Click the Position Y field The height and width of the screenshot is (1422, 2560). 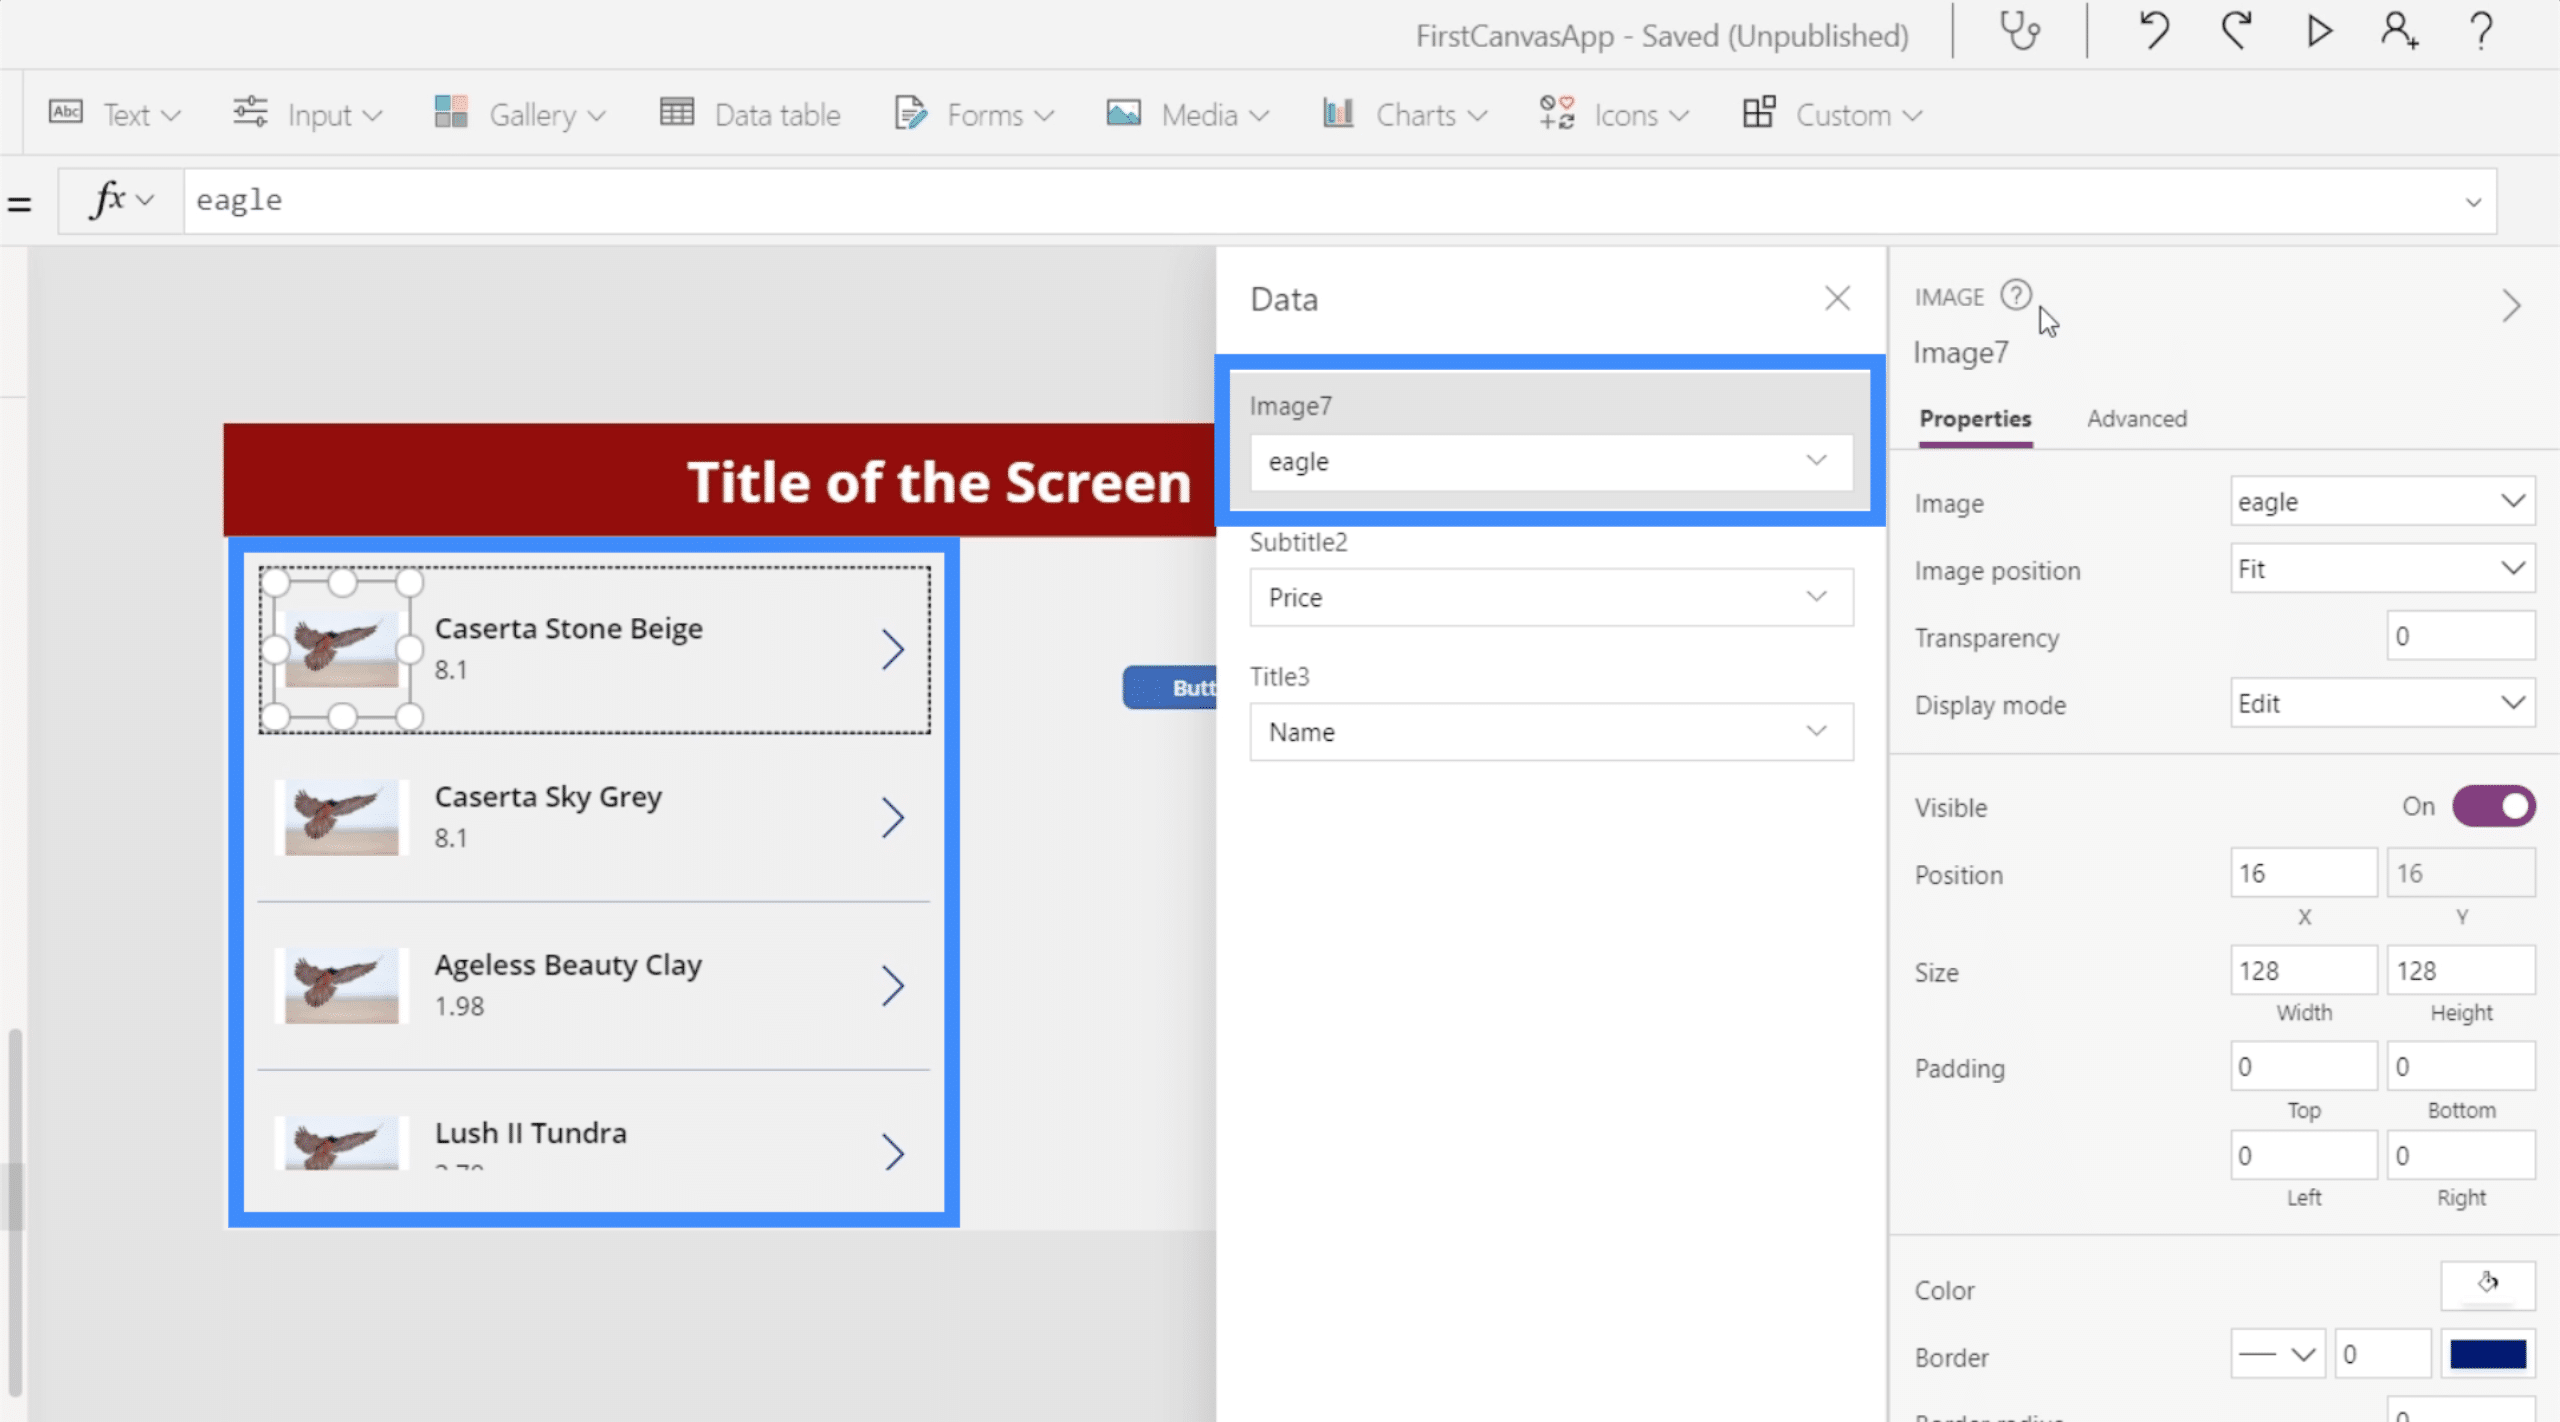(2460, 872)
